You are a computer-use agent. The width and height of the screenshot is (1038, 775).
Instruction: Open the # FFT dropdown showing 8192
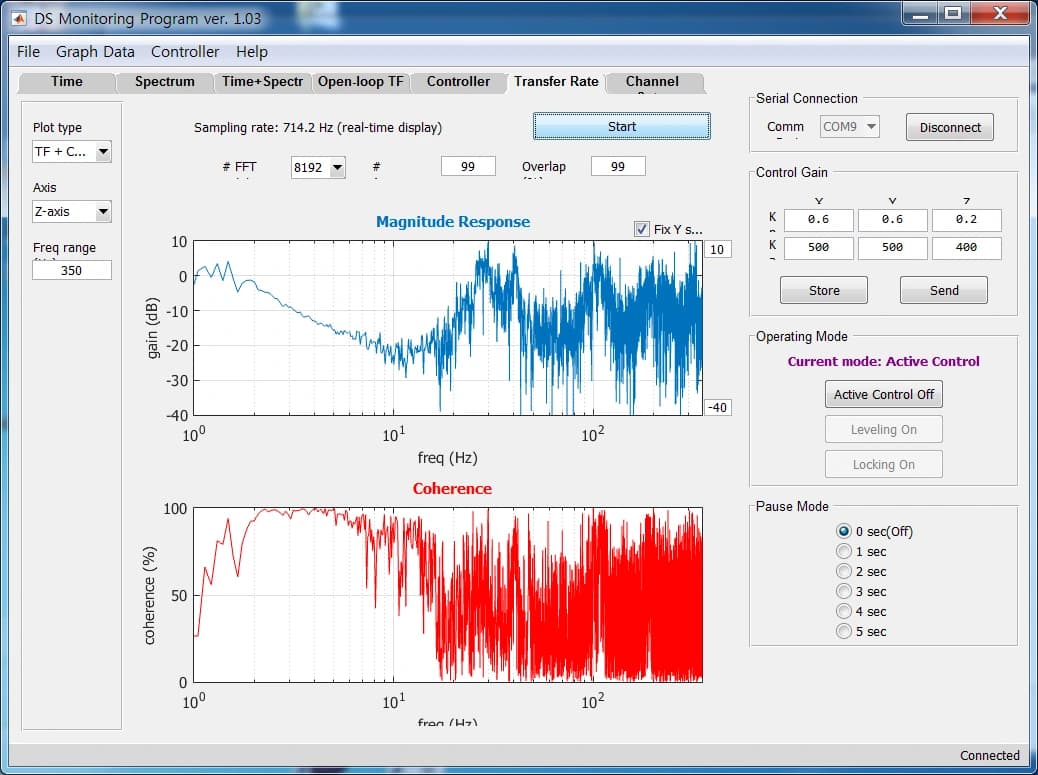[x=318, y=167]
